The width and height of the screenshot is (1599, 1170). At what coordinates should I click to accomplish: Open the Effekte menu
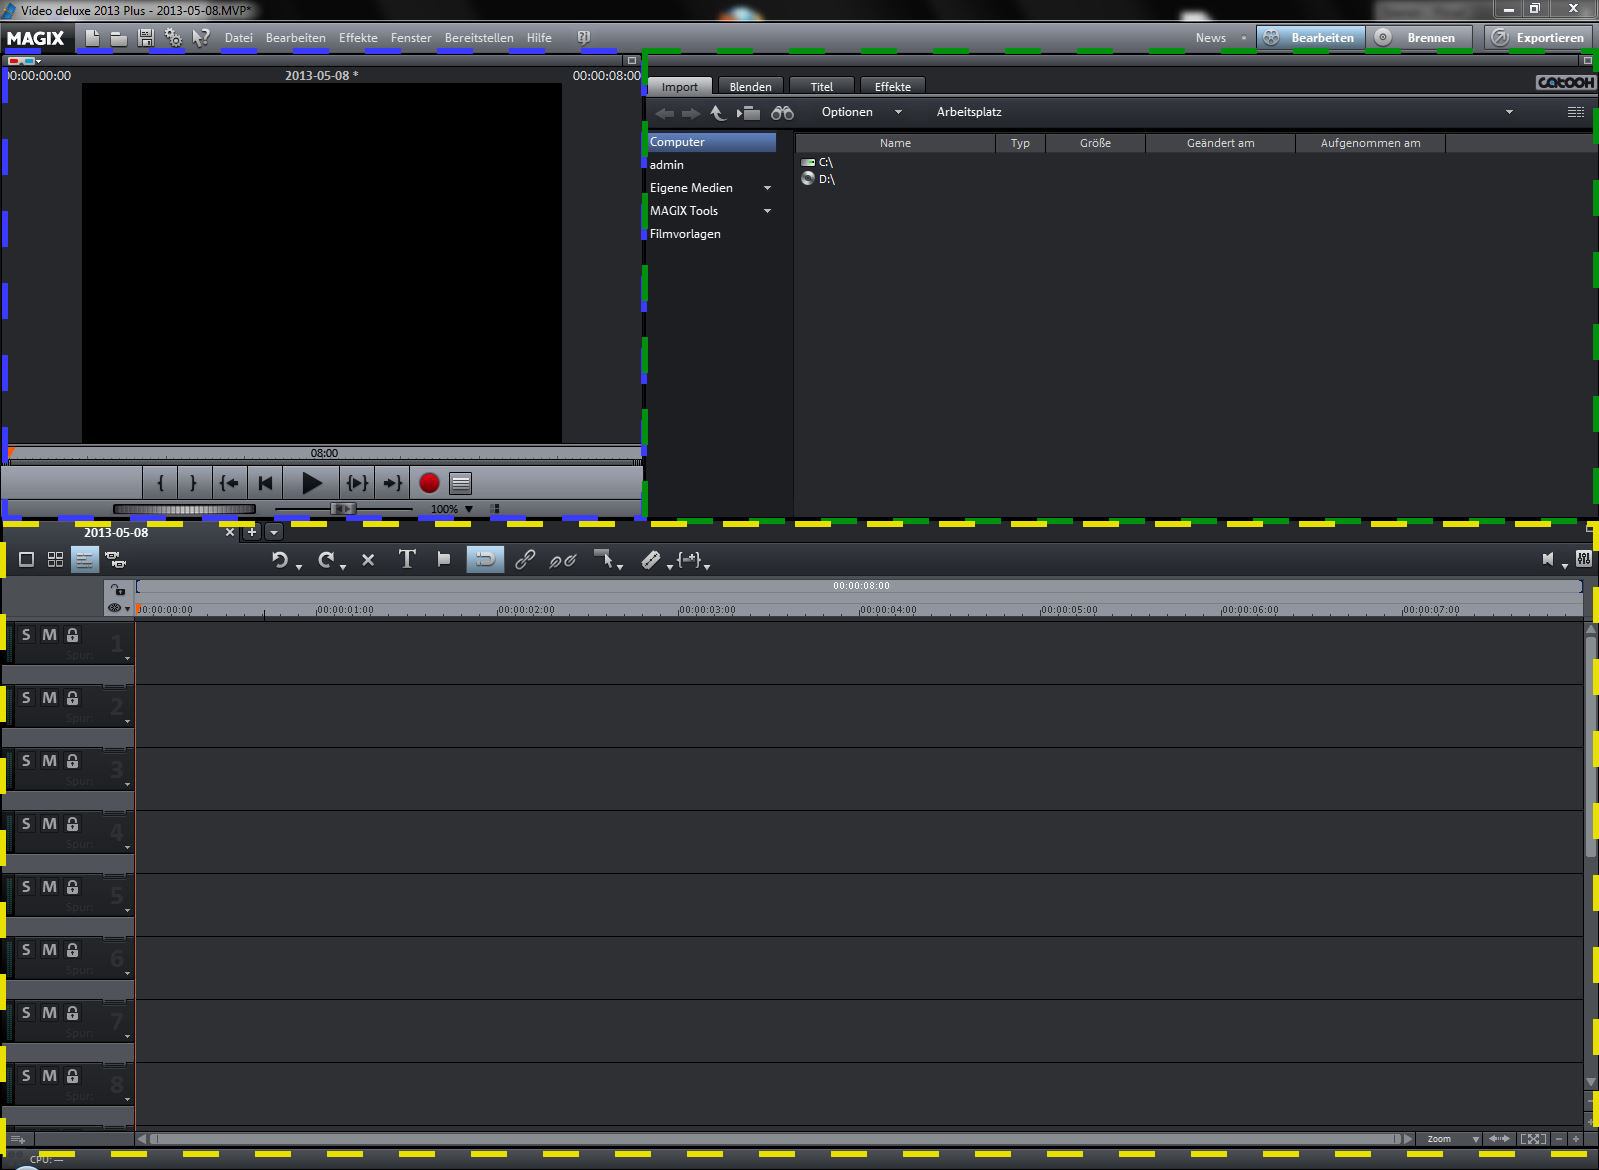pyautogui.click(x=358, y=38)
